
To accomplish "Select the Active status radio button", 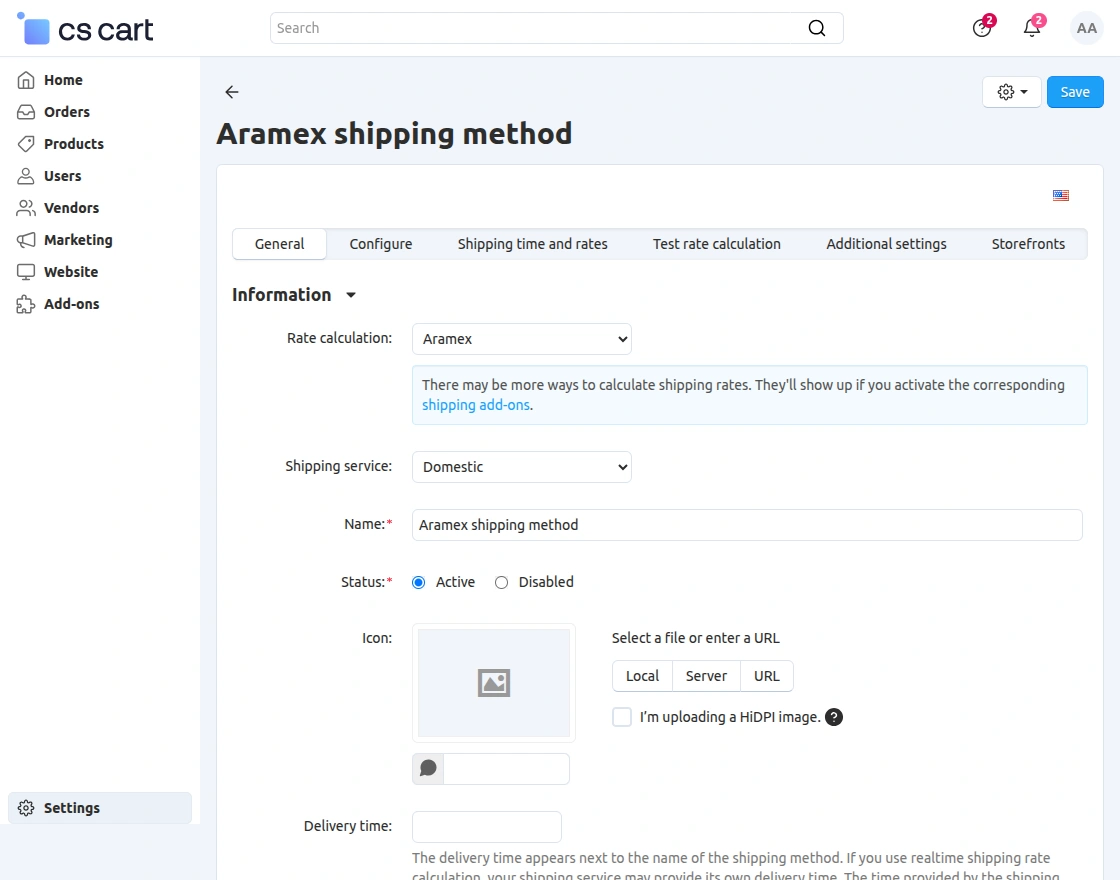I will (419, 583).
